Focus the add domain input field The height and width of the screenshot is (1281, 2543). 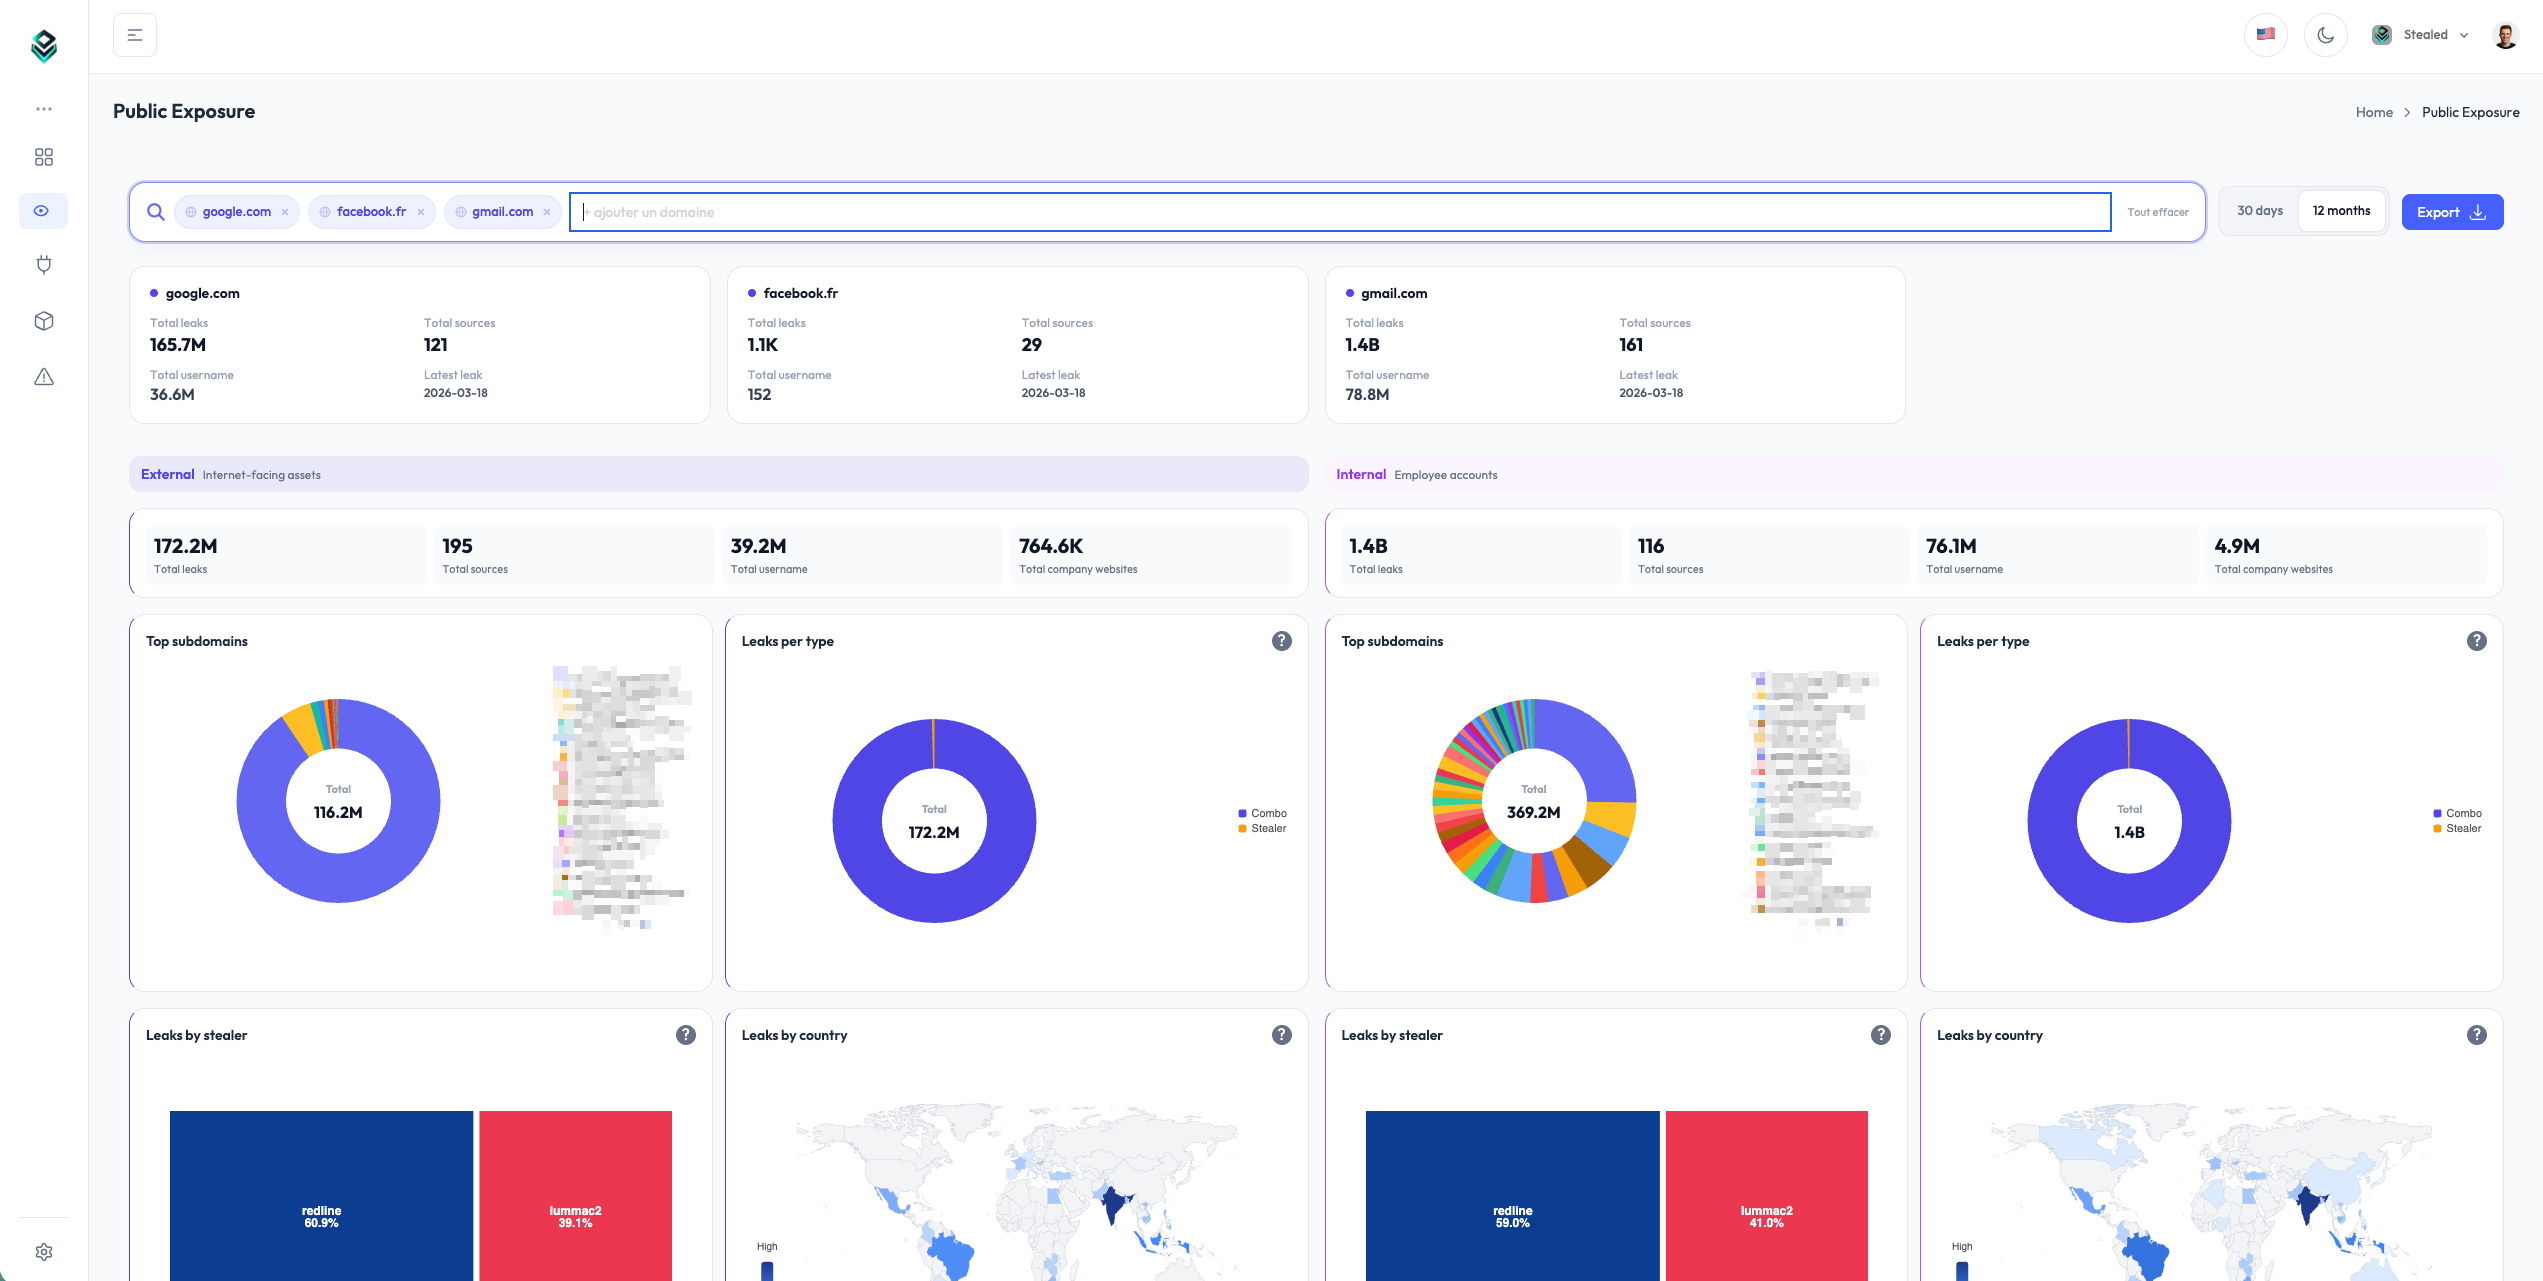(x=1340, y=212)
